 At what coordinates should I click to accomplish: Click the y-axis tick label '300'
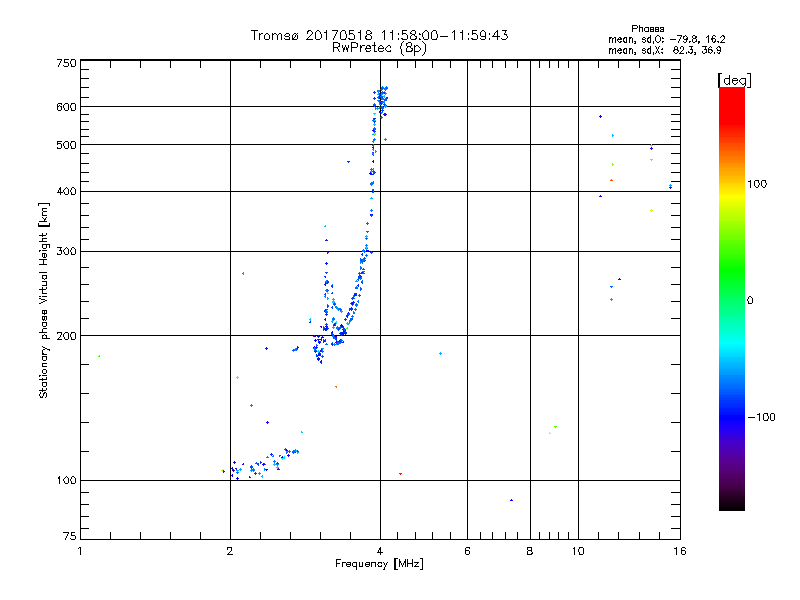pos(66,251)
